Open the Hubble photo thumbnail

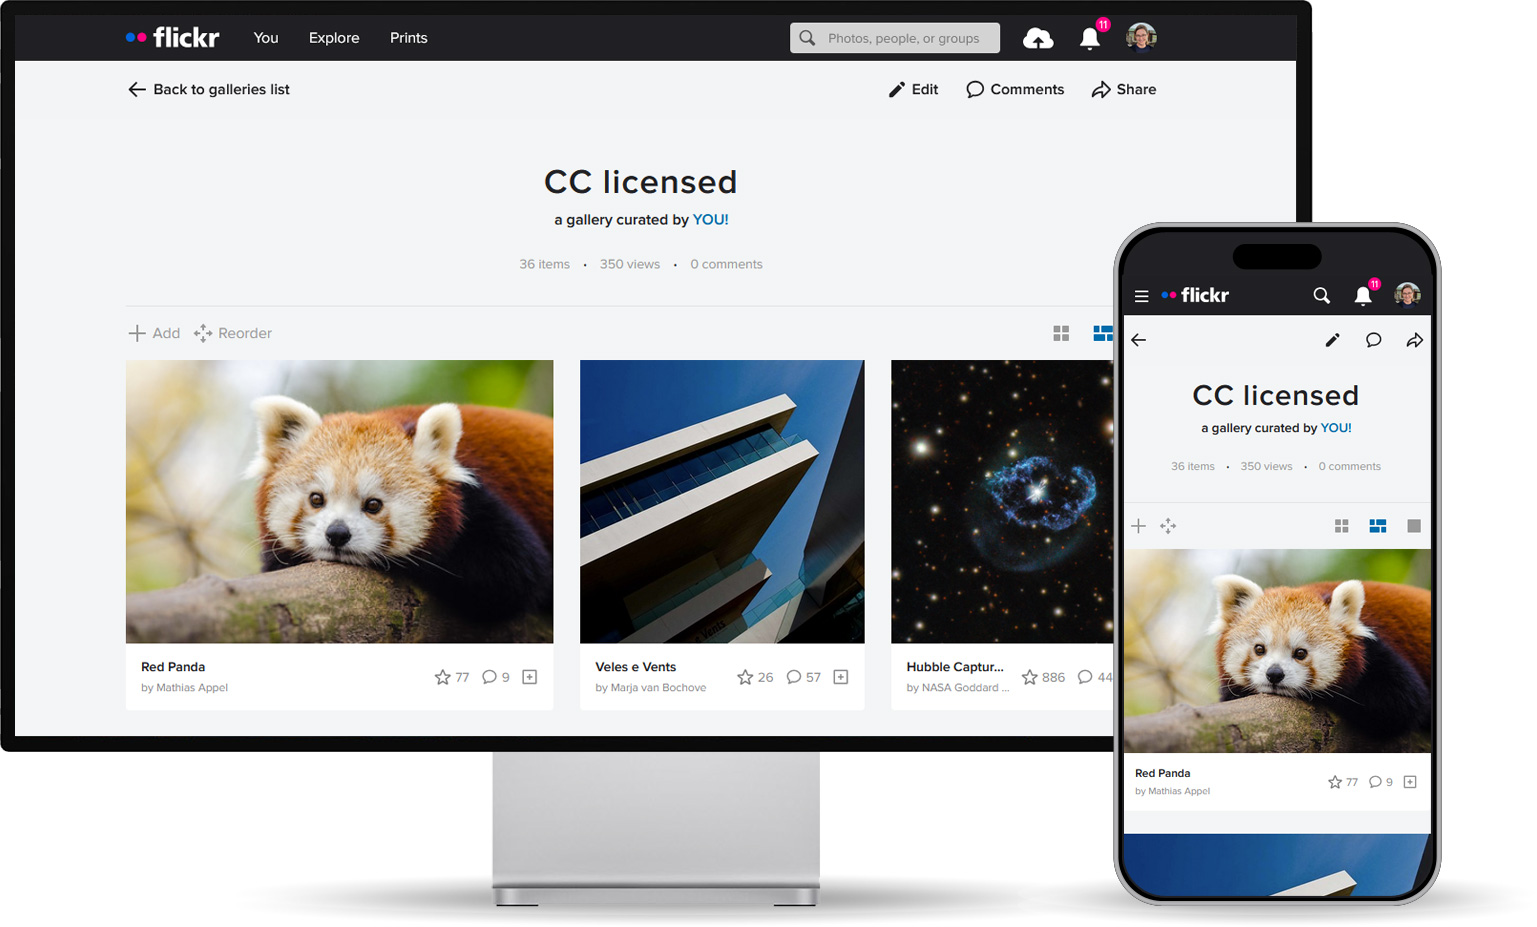click(1001, 501)
